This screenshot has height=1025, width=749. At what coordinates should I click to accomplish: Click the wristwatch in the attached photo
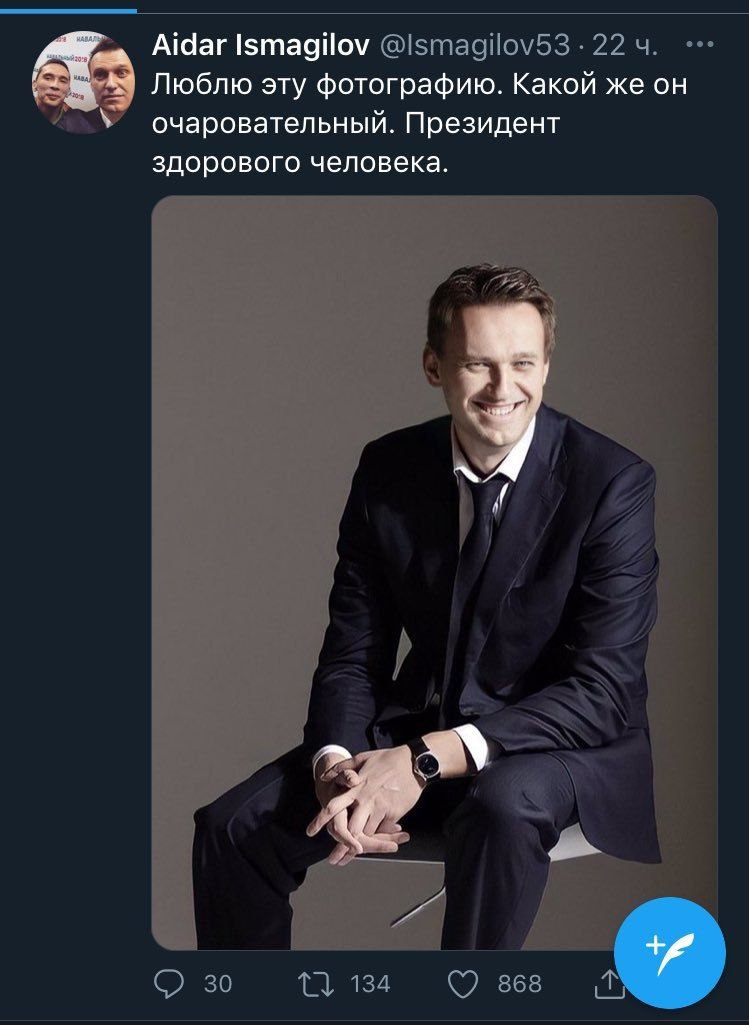pyautogui.click(x=425, y=760)
